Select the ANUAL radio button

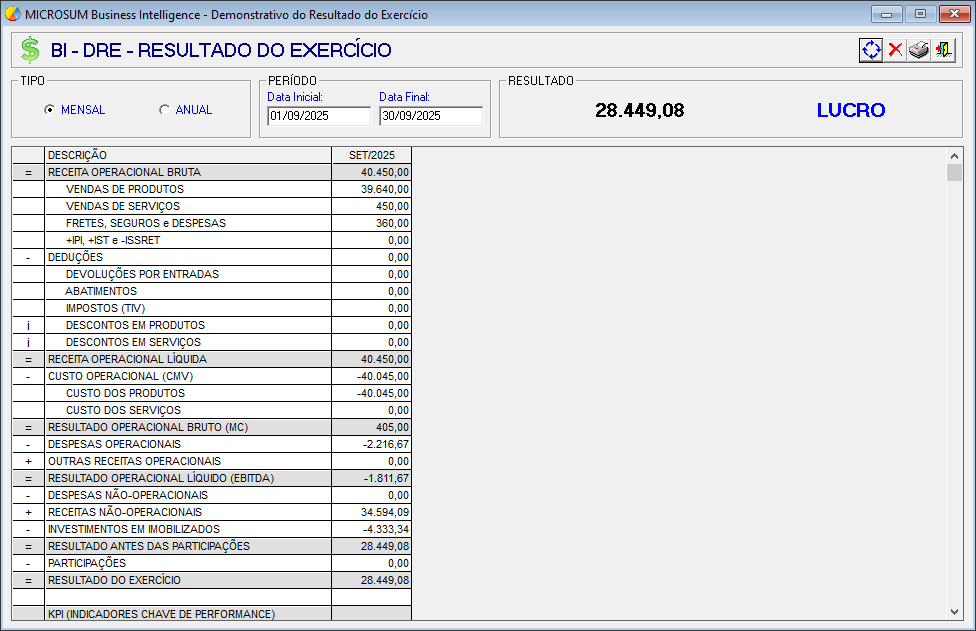[x=164, y=110]
